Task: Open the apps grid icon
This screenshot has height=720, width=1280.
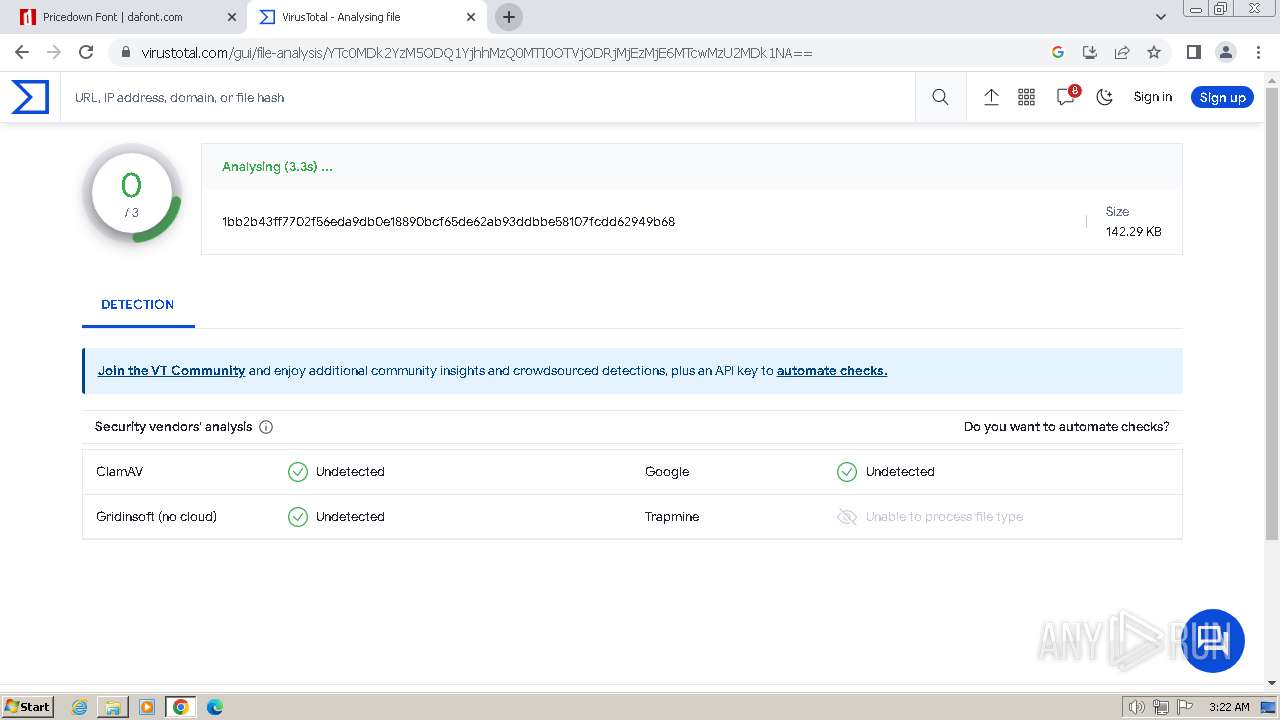Action: [x=1026, y=97]
